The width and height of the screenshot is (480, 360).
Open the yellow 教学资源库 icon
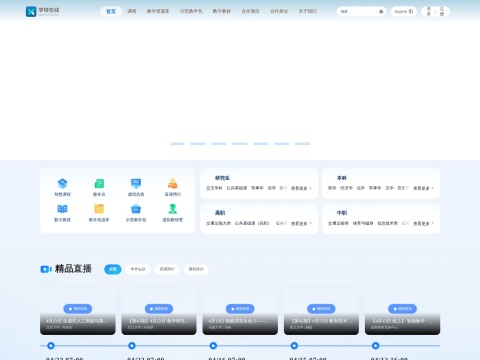click(99, 209)
